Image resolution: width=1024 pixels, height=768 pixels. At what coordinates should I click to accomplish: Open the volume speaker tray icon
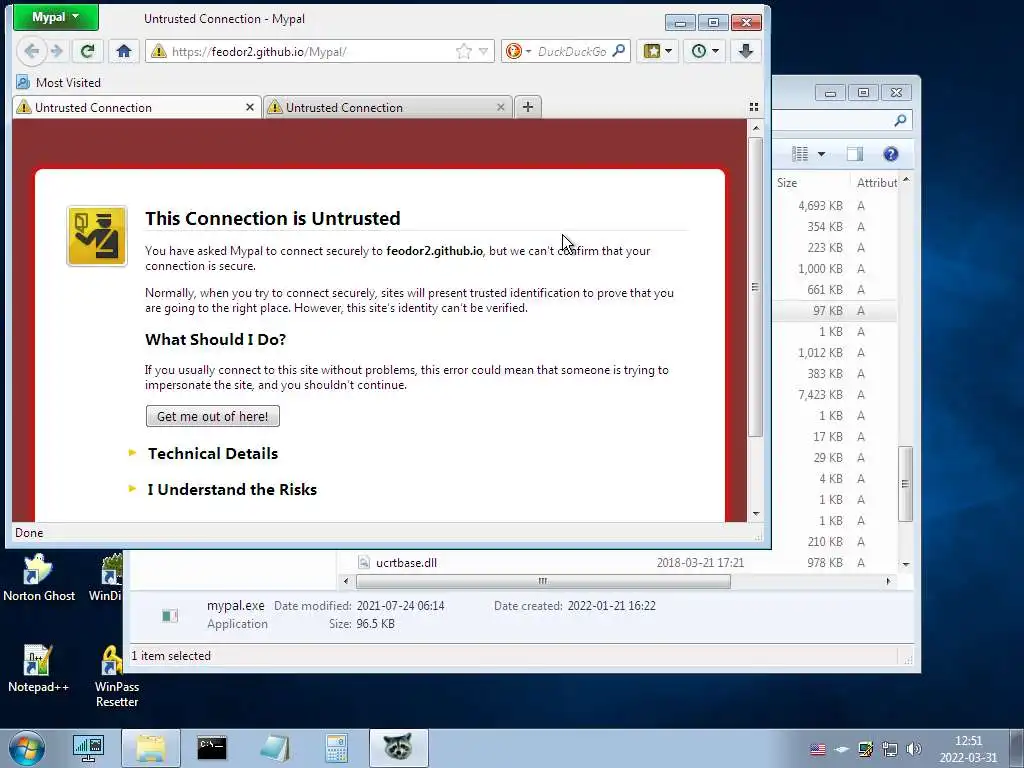[x=914, y=749]
